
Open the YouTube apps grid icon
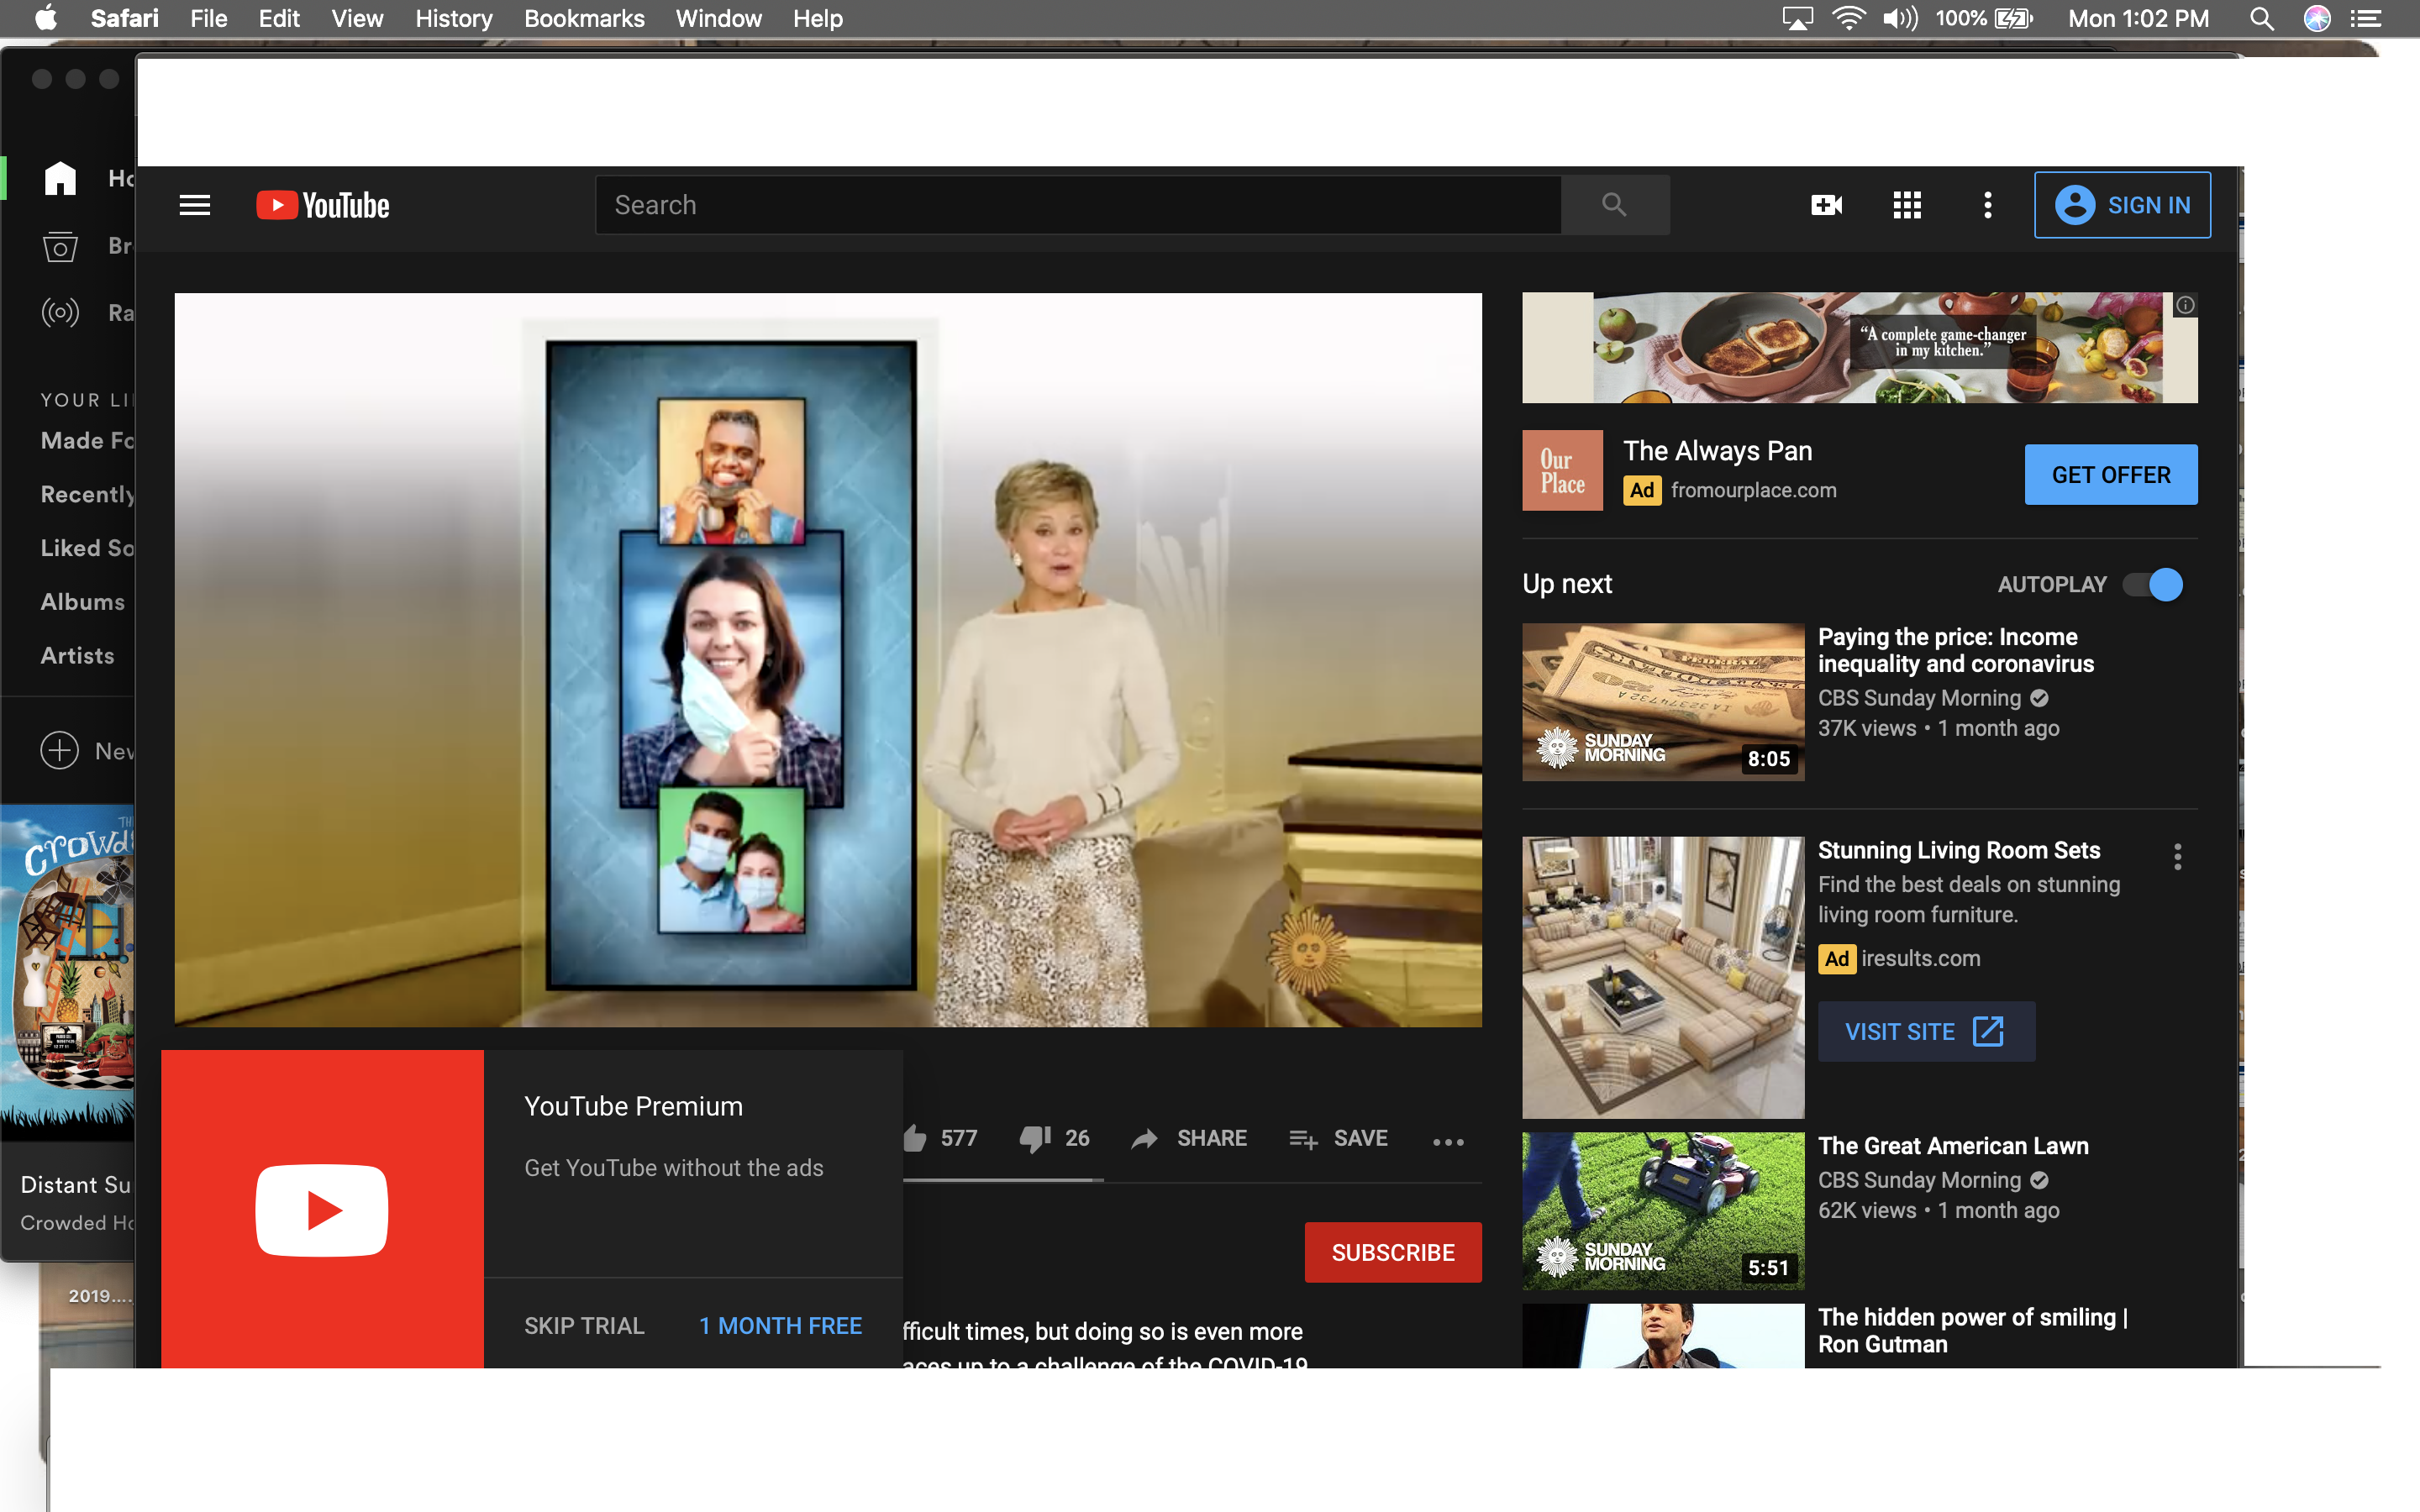1906,205
